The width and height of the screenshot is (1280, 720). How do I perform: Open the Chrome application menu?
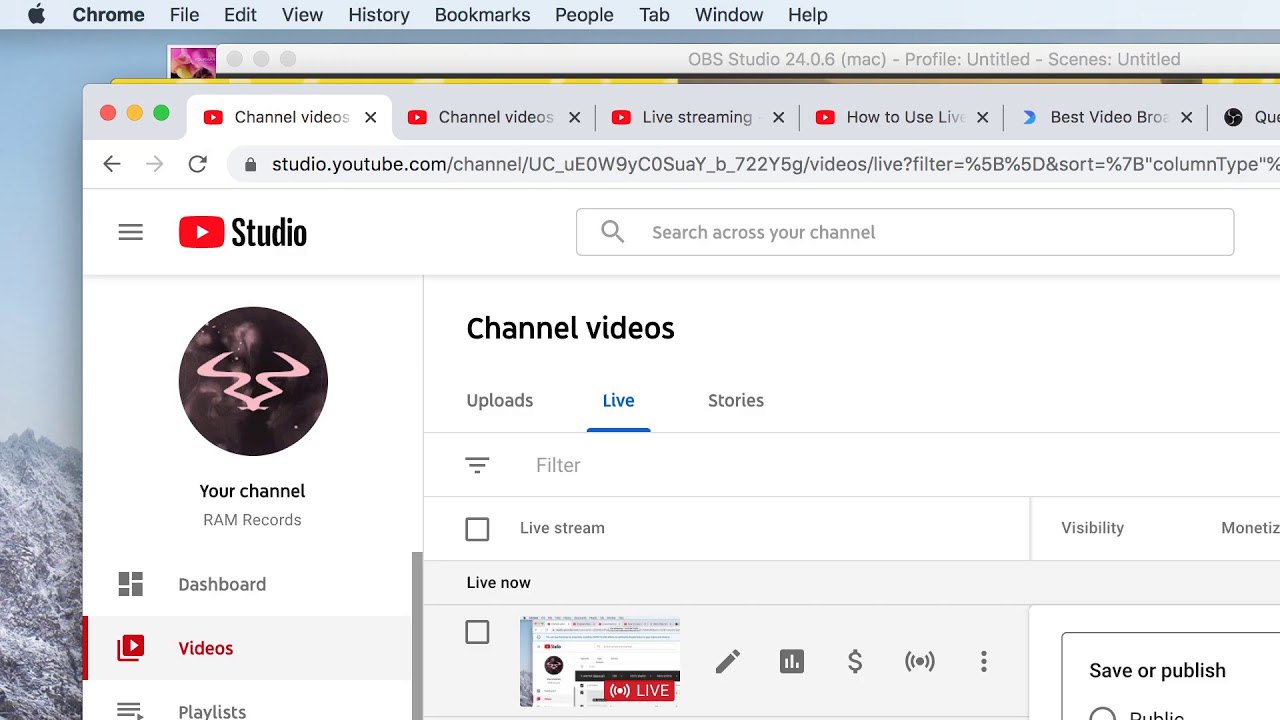coord(109,15)
